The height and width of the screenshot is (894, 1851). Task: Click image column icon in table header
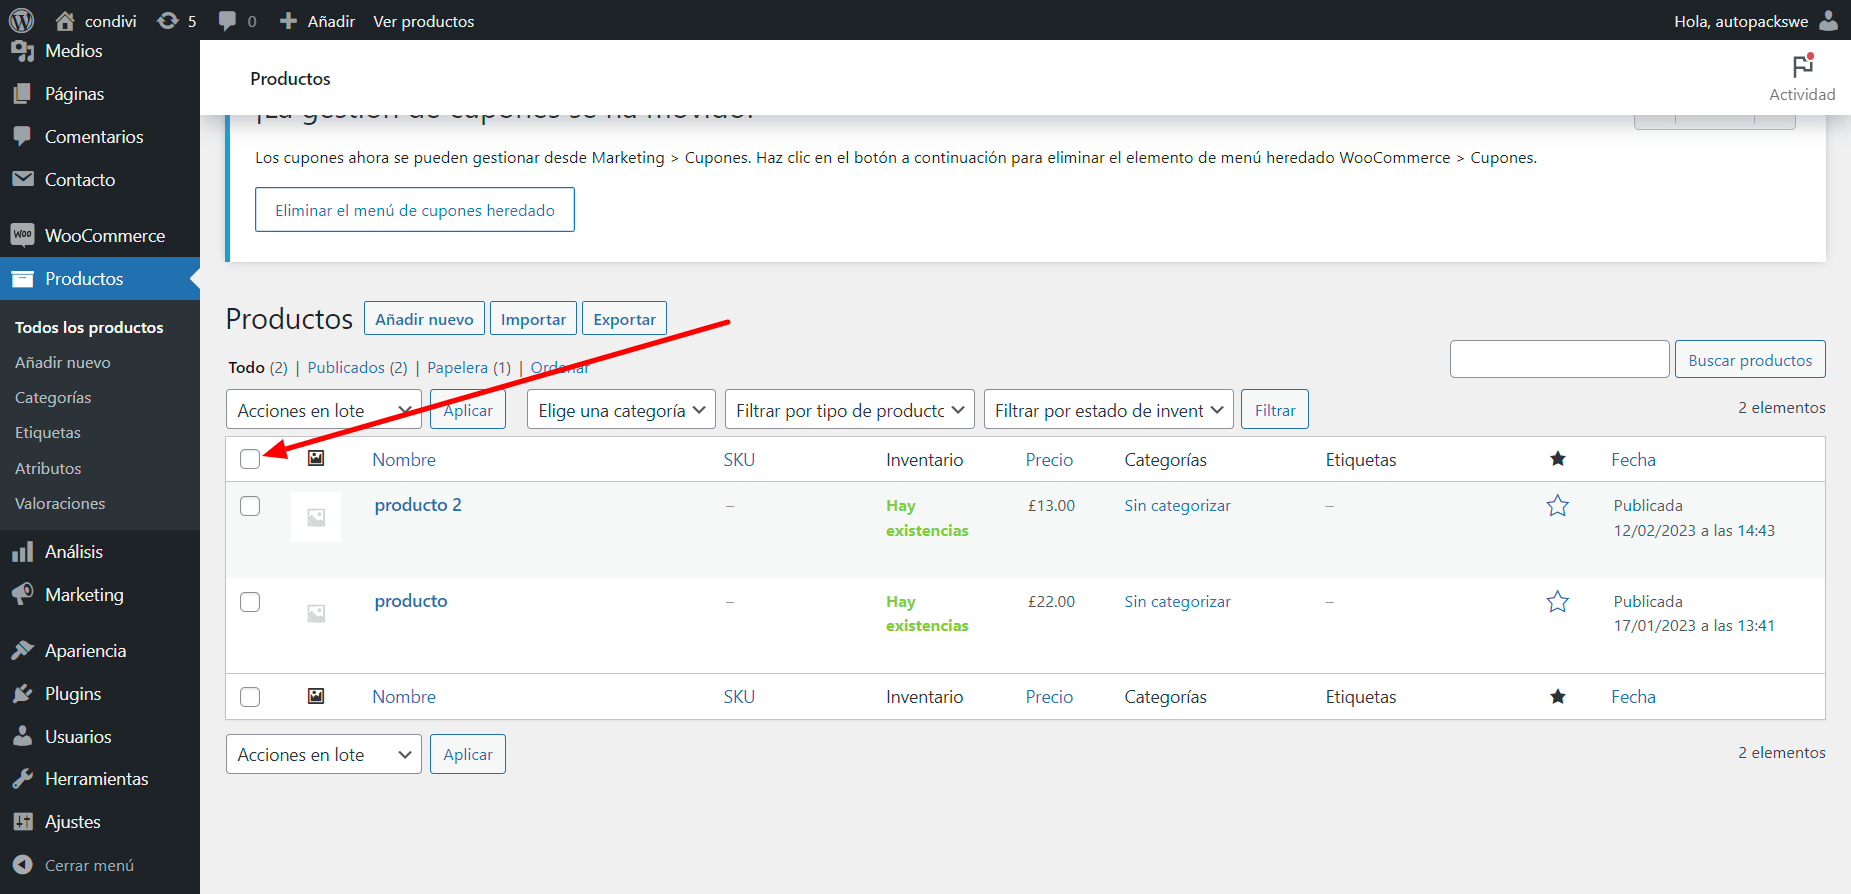point(316,458)
